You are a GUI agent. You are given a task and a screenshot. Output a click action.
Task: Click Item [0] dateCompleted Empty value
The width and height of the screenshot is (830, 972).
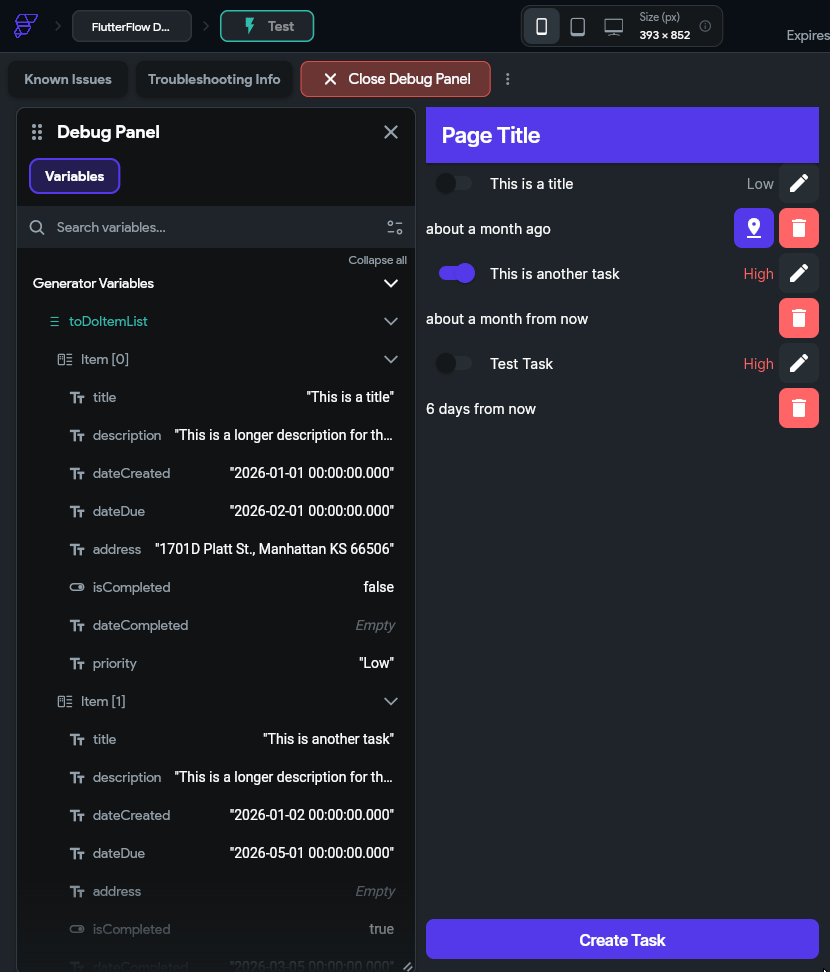tap(375, 625)
